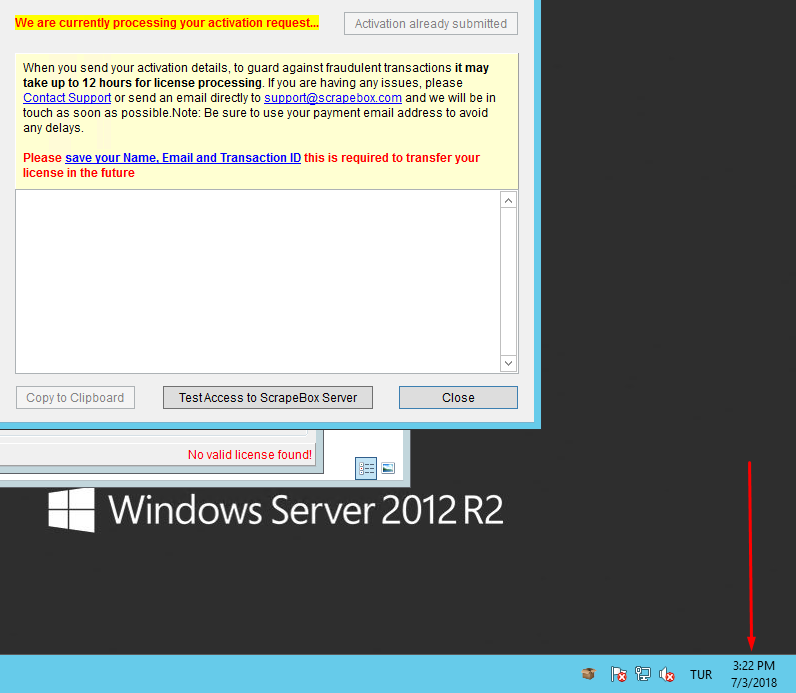
Task: Change the TUR input language indicator
Action: tap(701, 675)
